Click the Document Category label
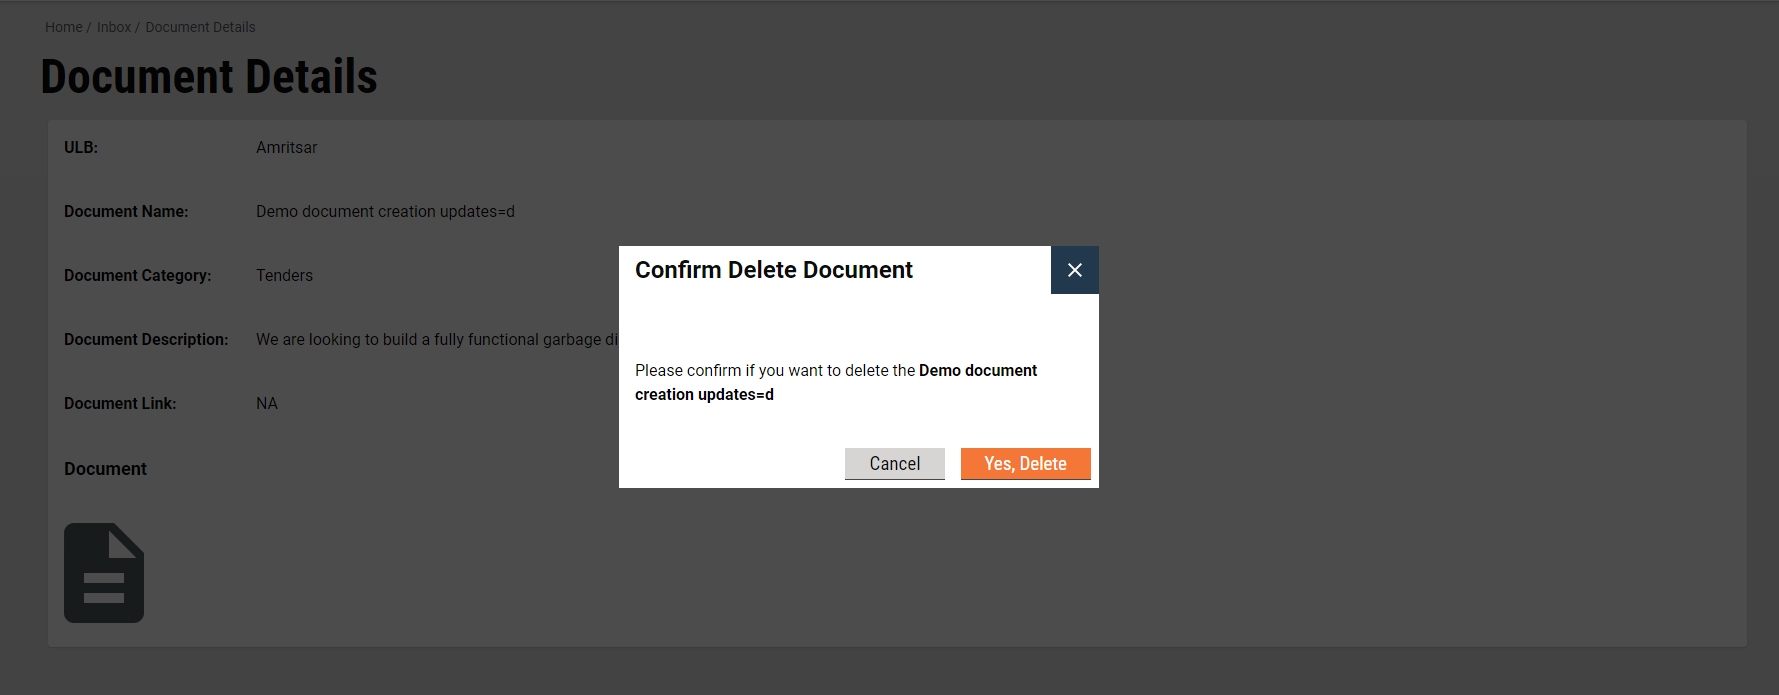 point(137,275)
